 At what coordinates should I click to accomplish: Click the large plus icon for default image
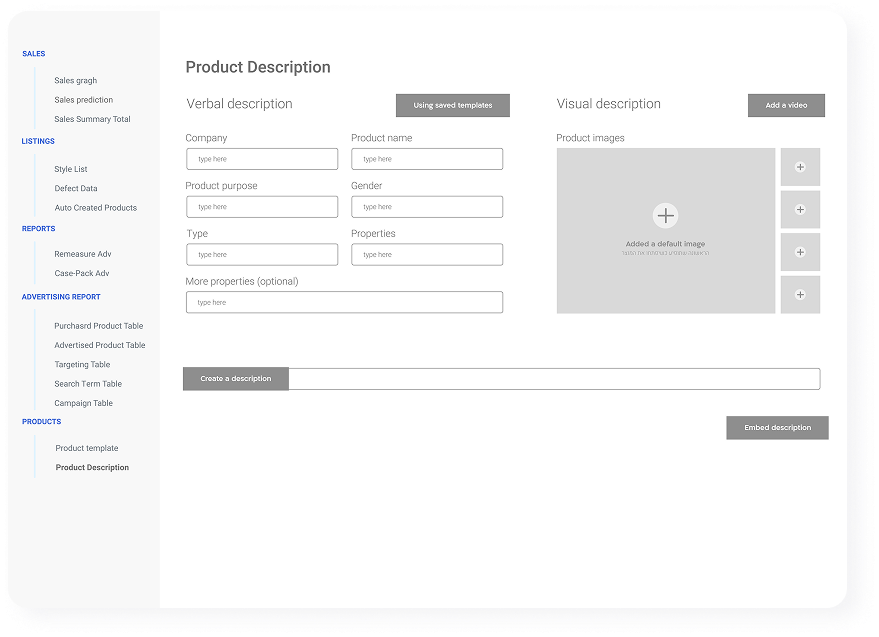[x=665, y=215]
